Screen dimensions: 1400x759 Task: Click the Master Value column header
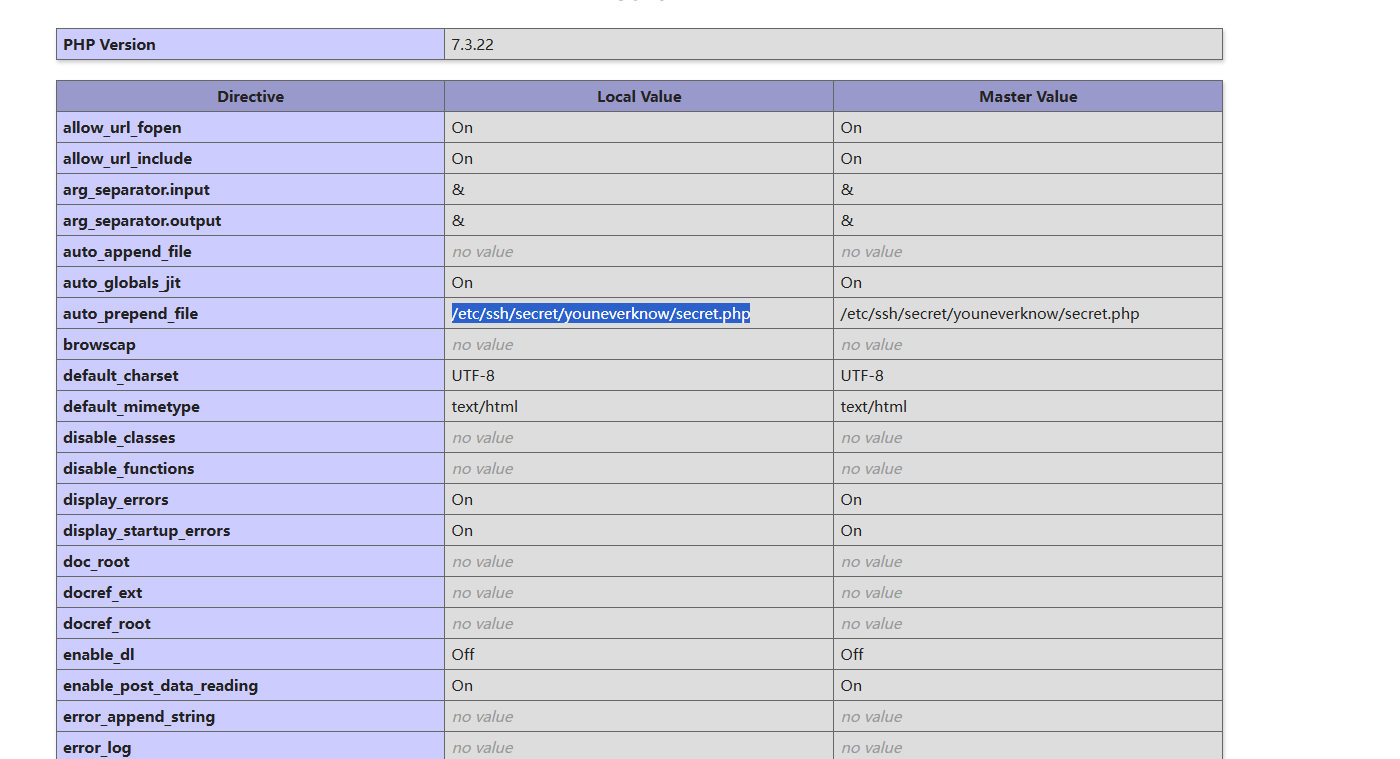pyautogui.click(x=1028, y=97)
